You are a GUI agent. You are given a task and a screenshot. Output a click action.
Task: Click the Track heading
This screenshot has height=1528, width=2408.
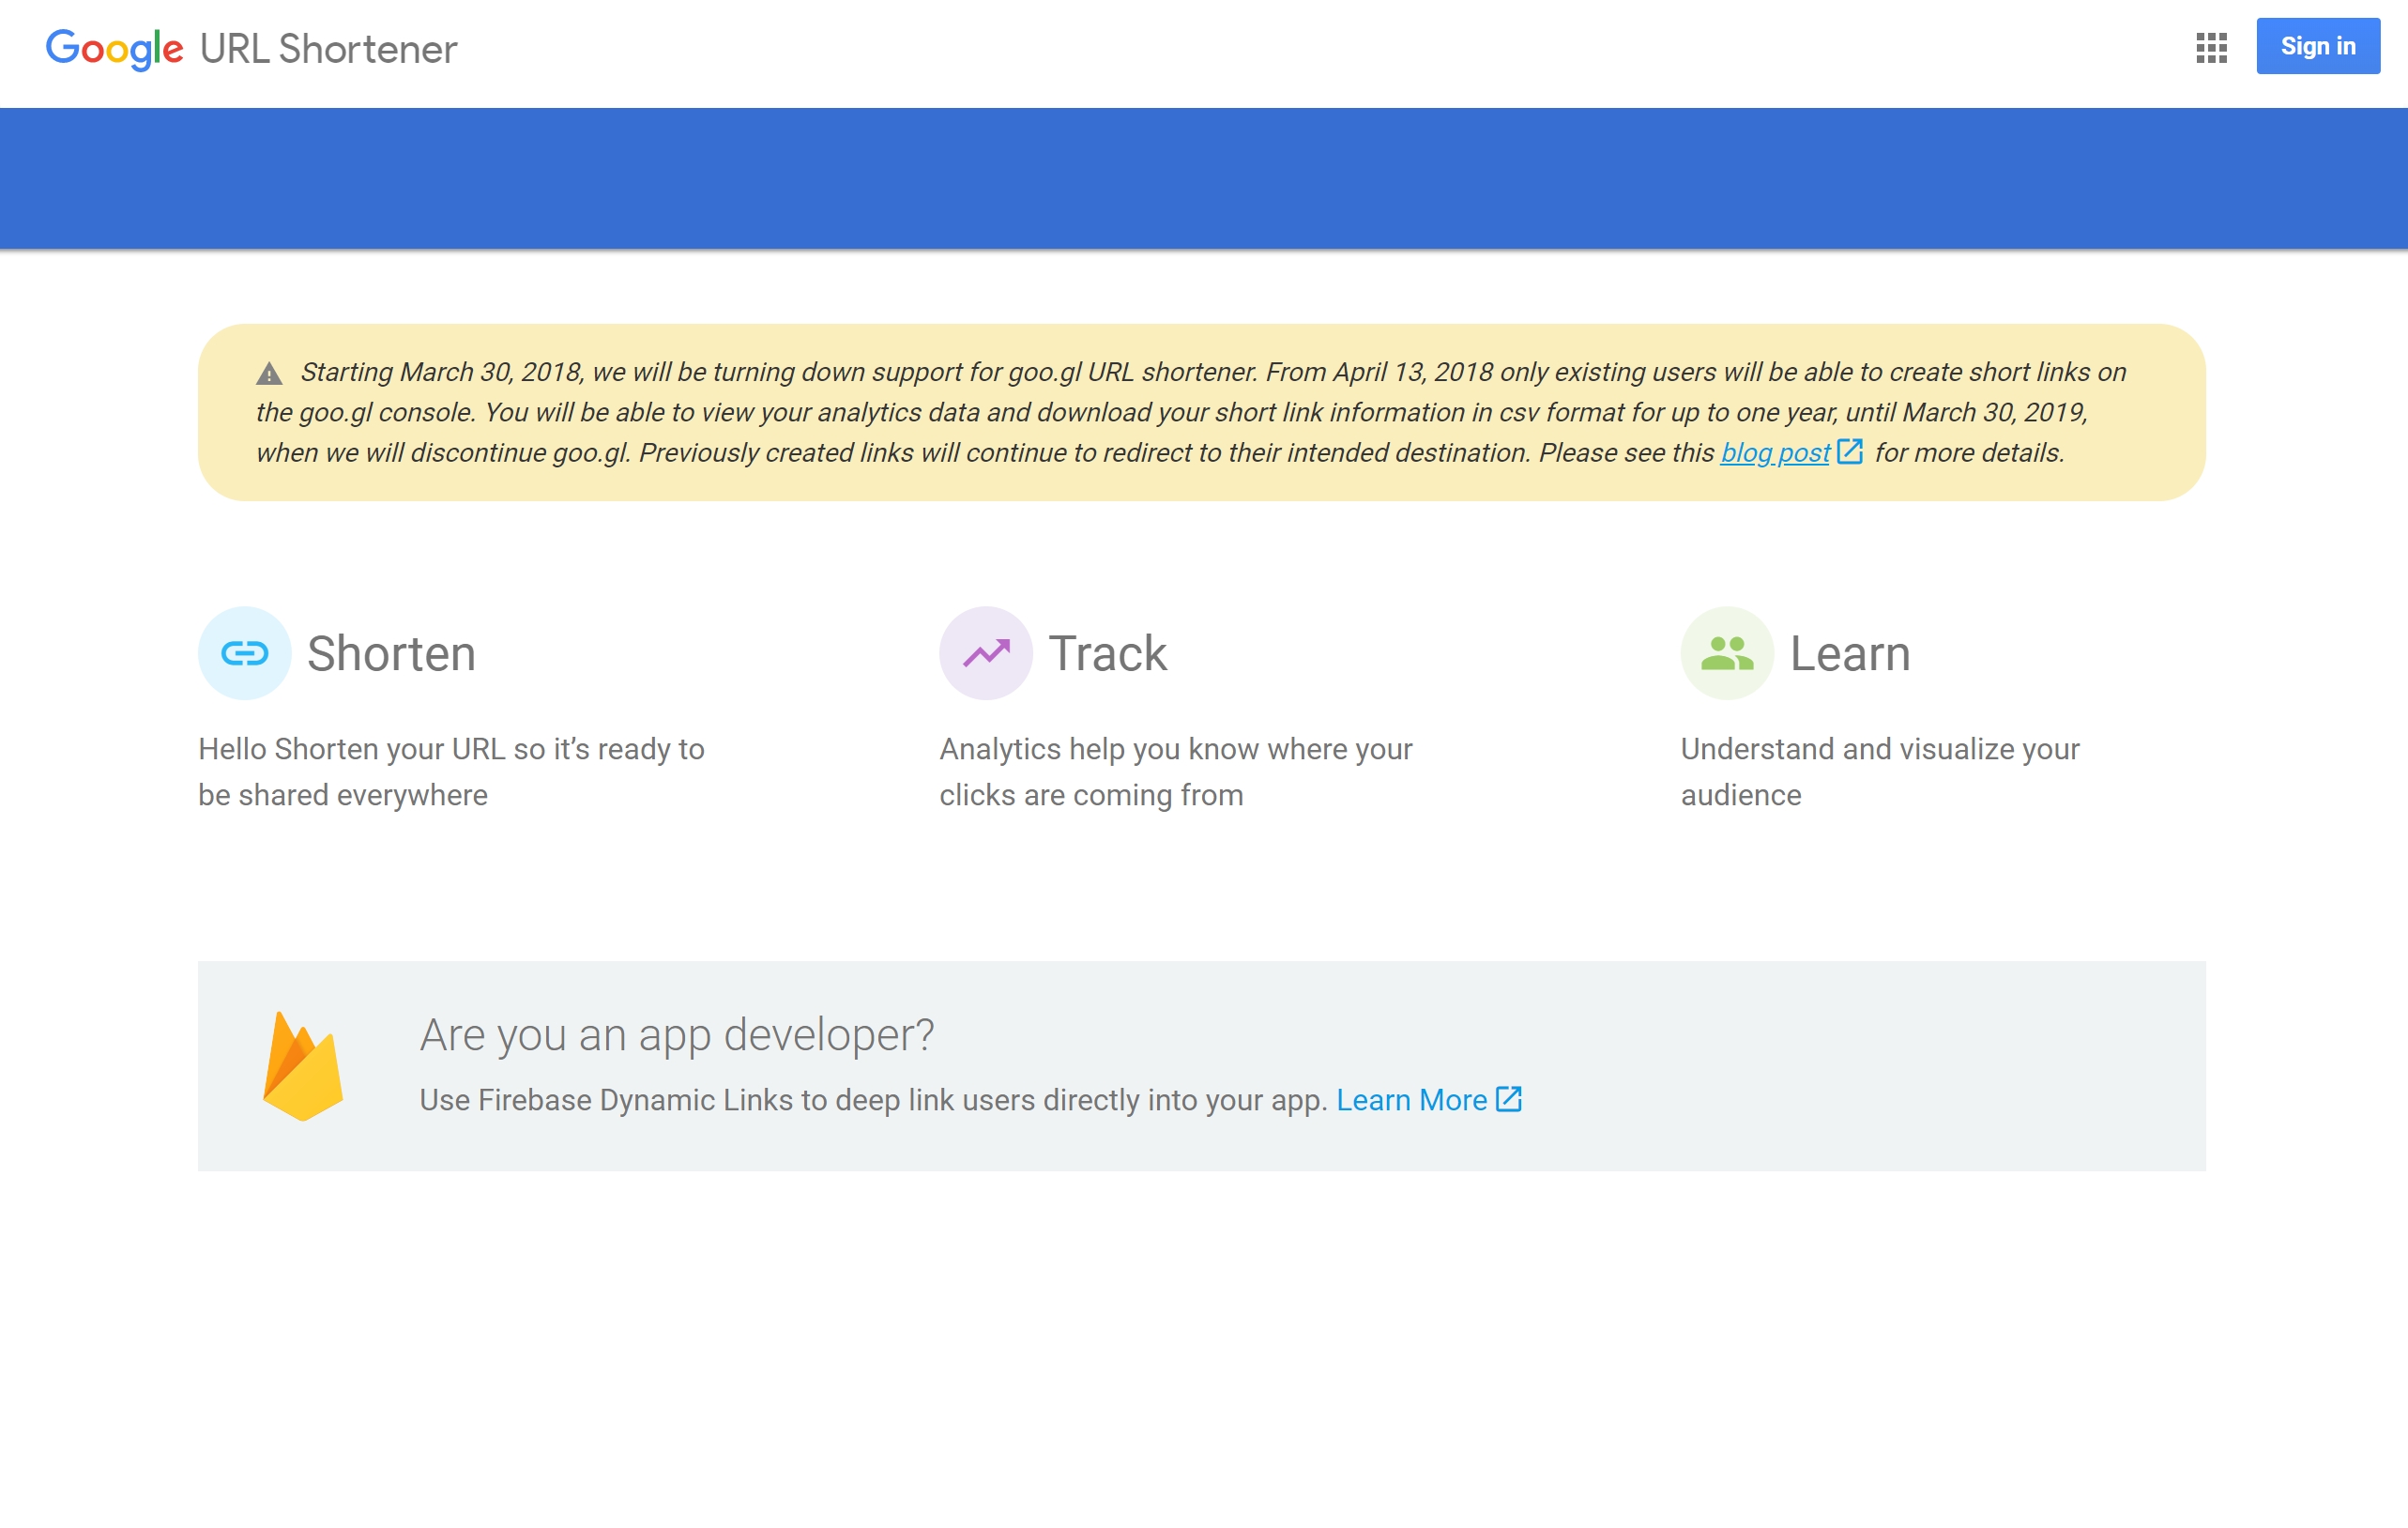[1107, 653]
